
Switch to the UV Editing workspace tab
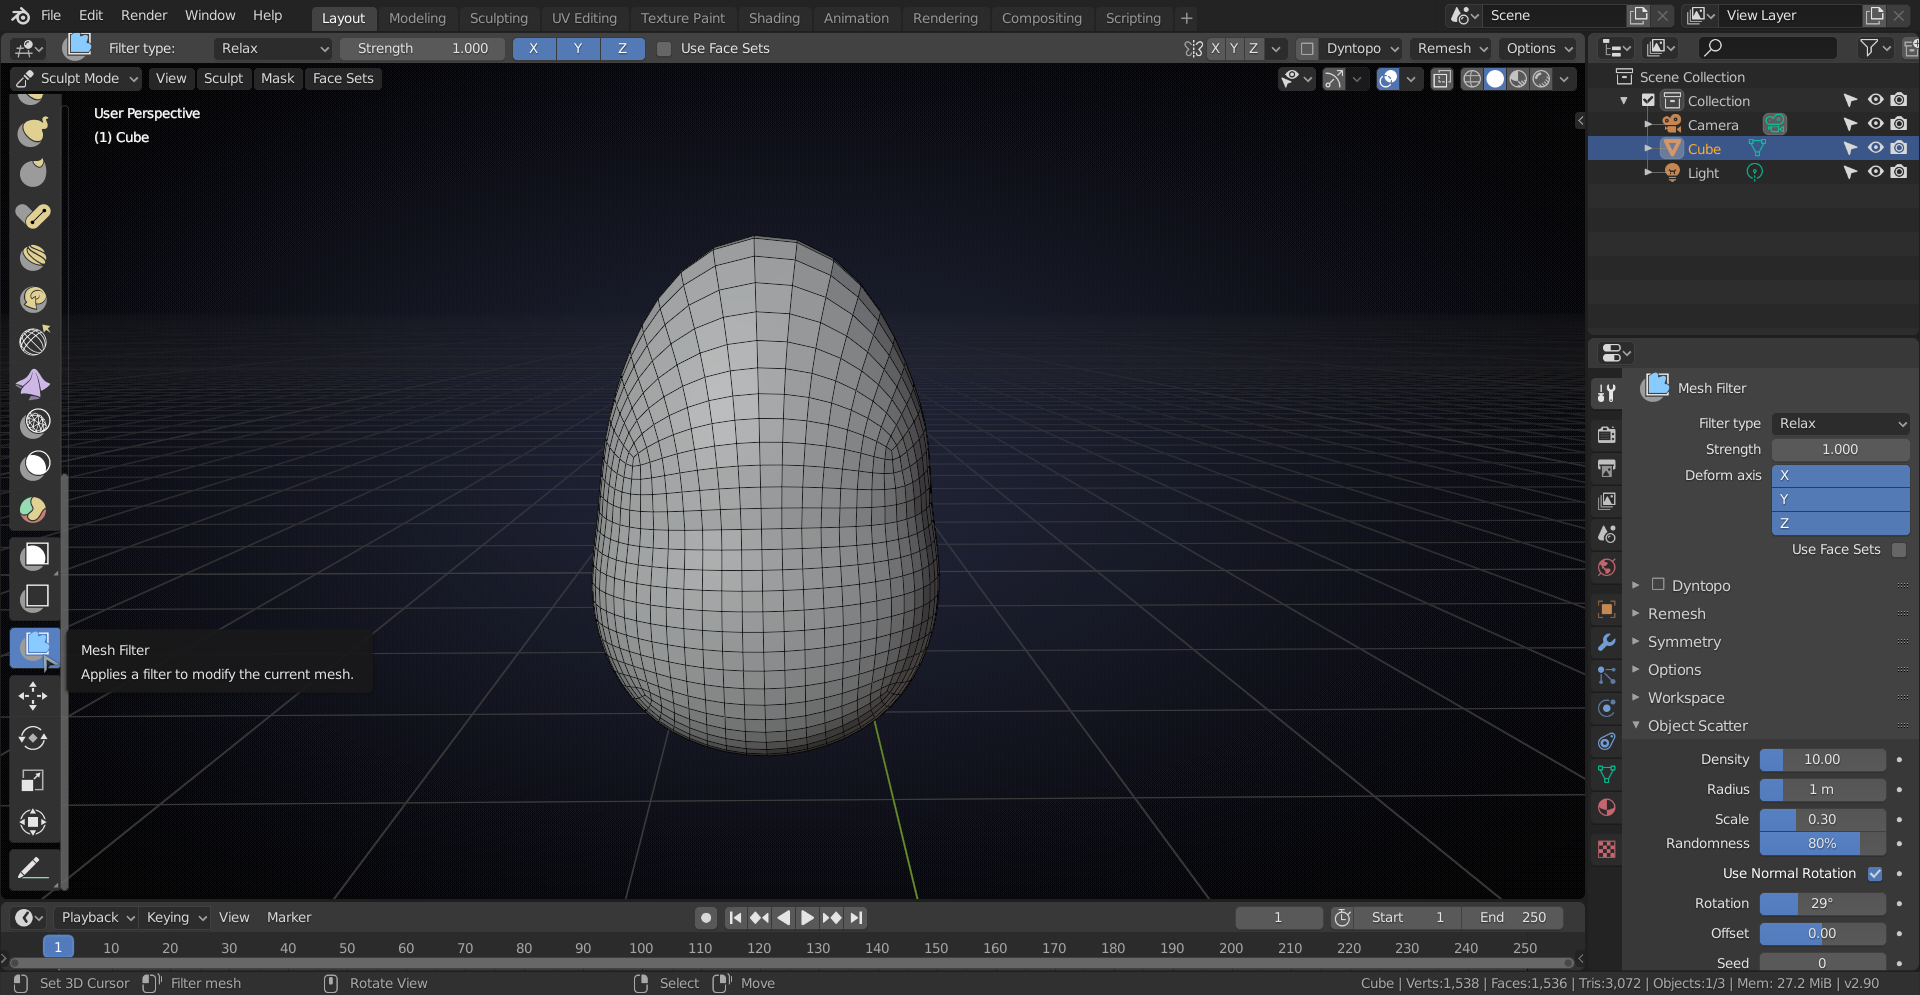[x=584, y=18]
